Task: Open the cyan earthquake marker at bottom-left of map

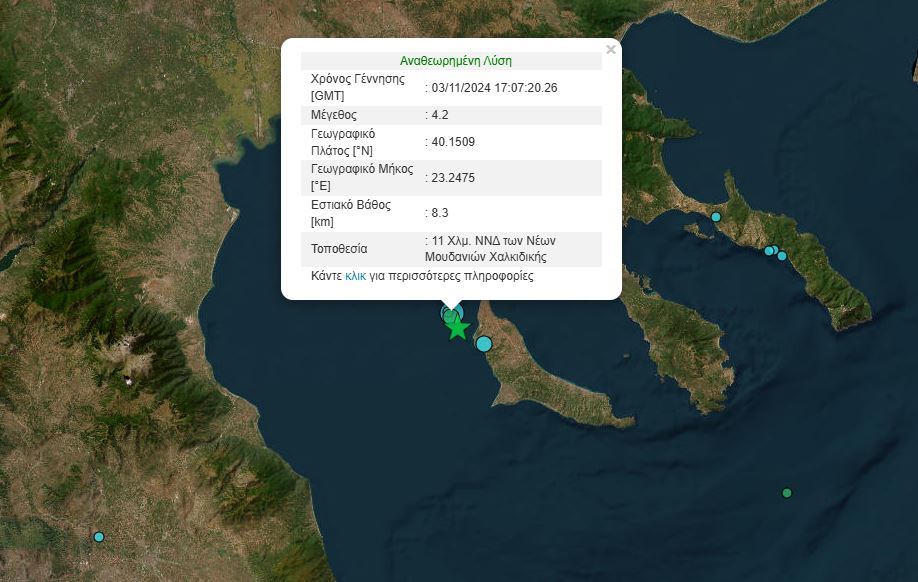Action: point(99,537)
